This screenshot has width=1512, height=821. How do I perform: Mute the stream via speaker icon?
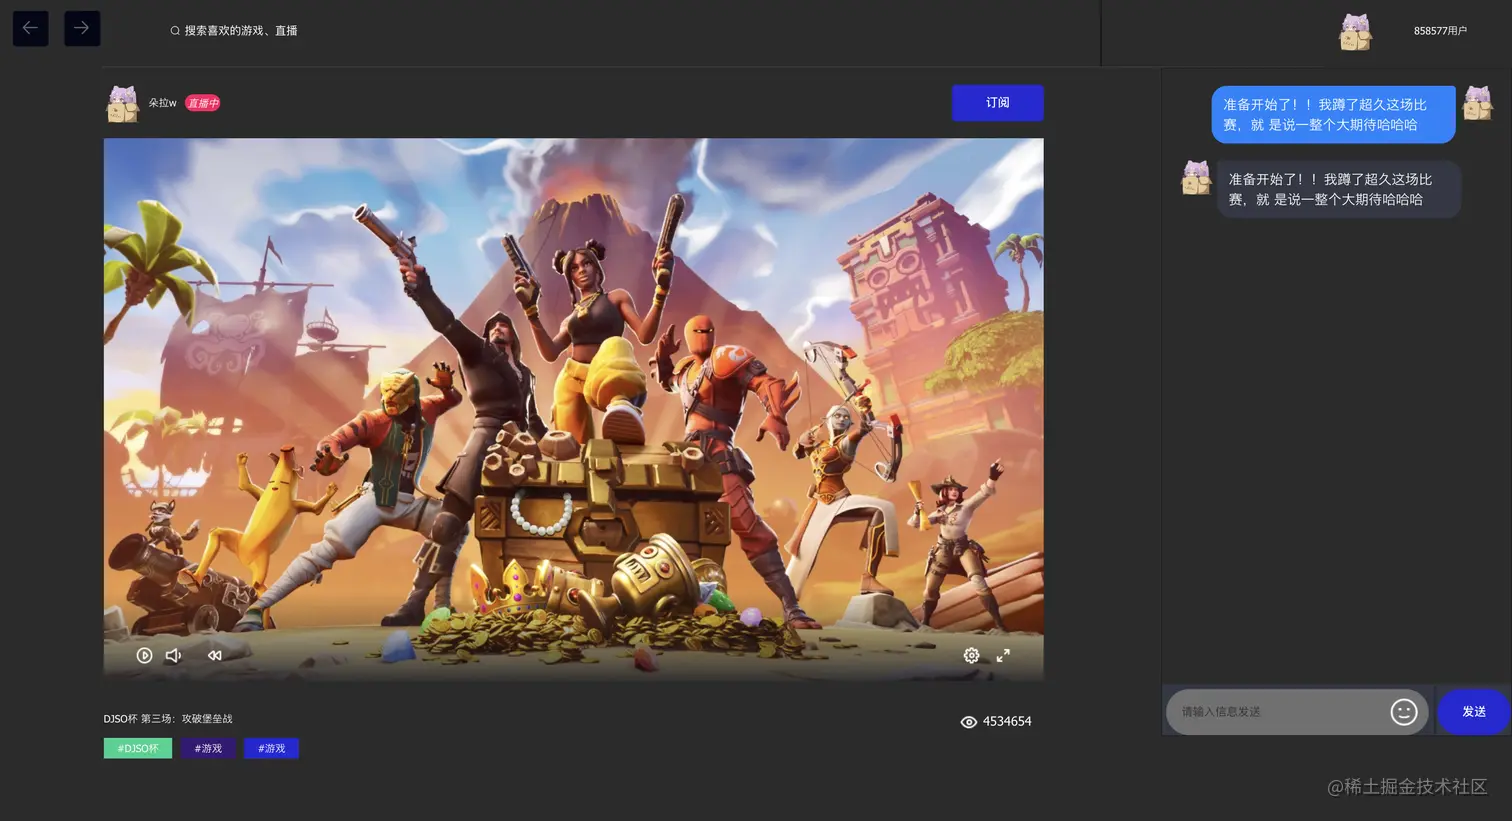pyautogui.click(x=174, y=655)
